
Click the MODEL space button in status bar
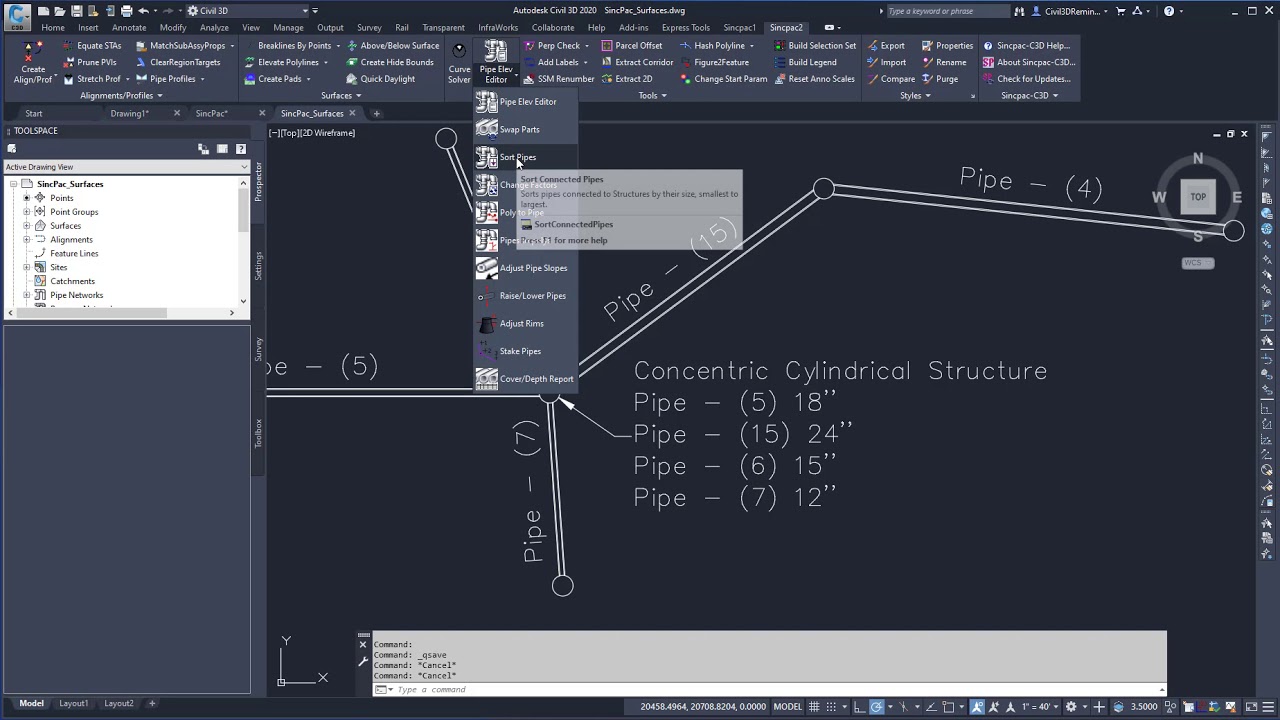pos(788,707)
